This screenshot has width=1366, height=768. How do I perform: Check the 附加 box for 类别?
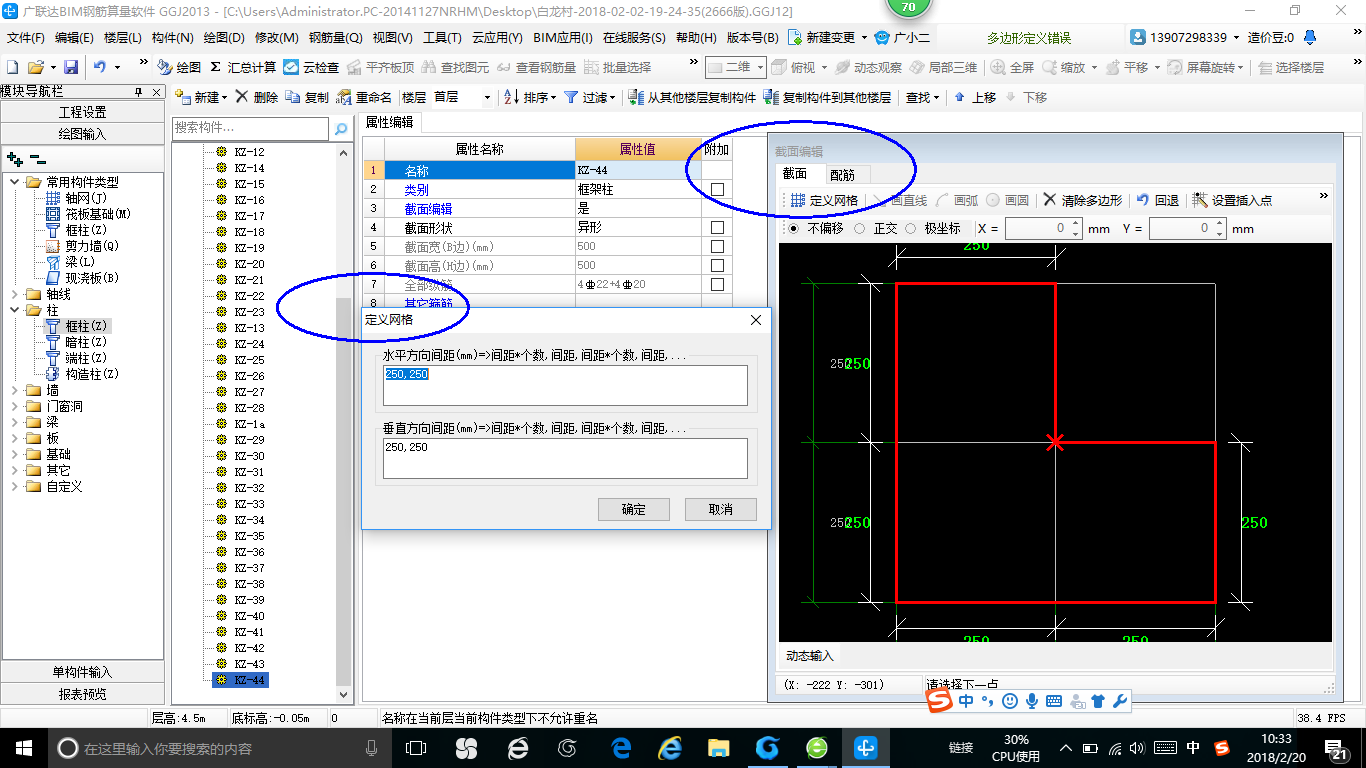point(717,189)
